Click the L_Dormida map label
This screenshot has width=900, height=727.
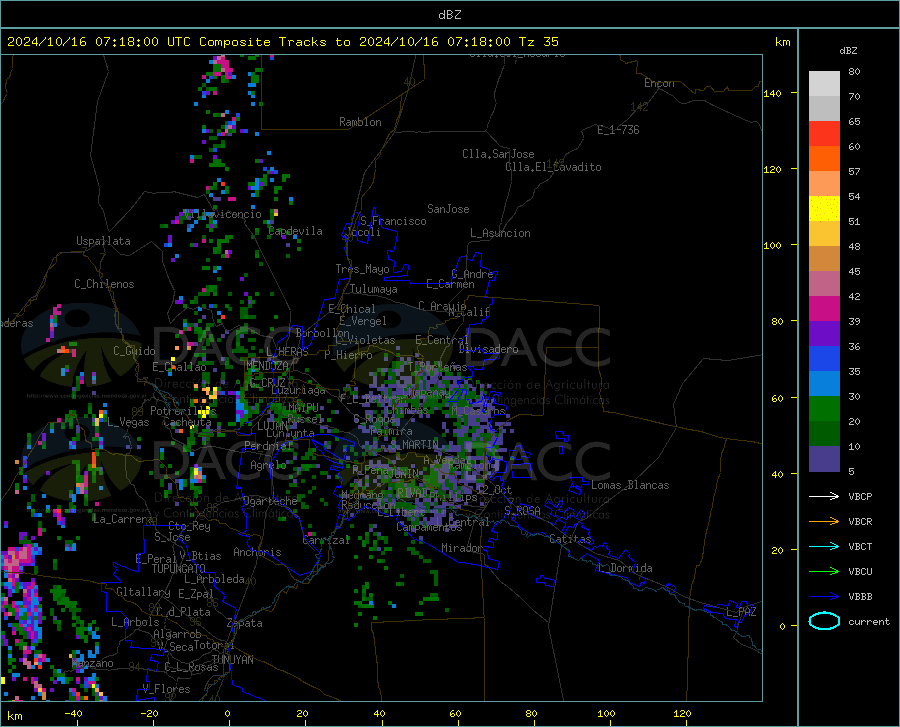tap(624, 568)
